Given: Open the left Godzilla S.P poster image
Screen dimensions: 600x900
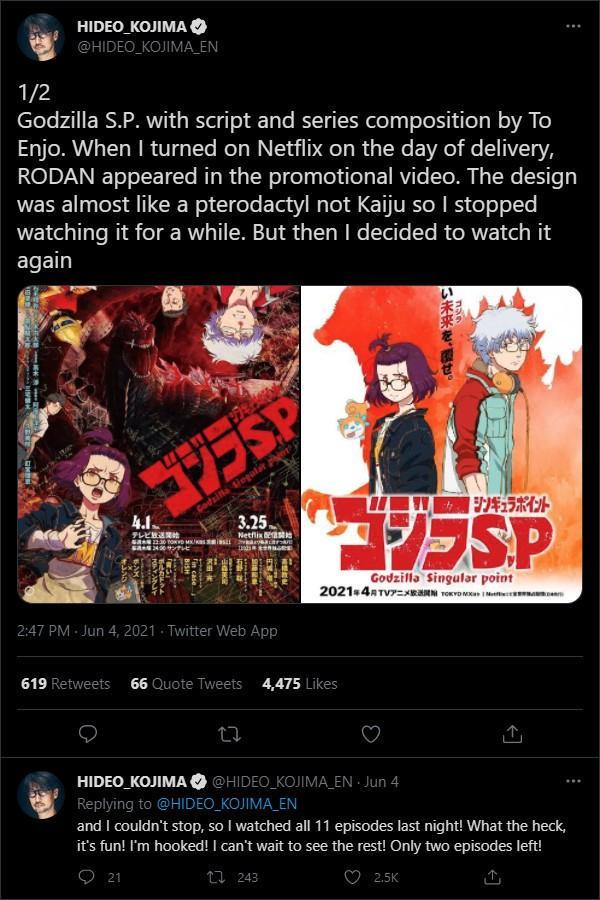Looking at the screenshot, I should click(158, 444).
